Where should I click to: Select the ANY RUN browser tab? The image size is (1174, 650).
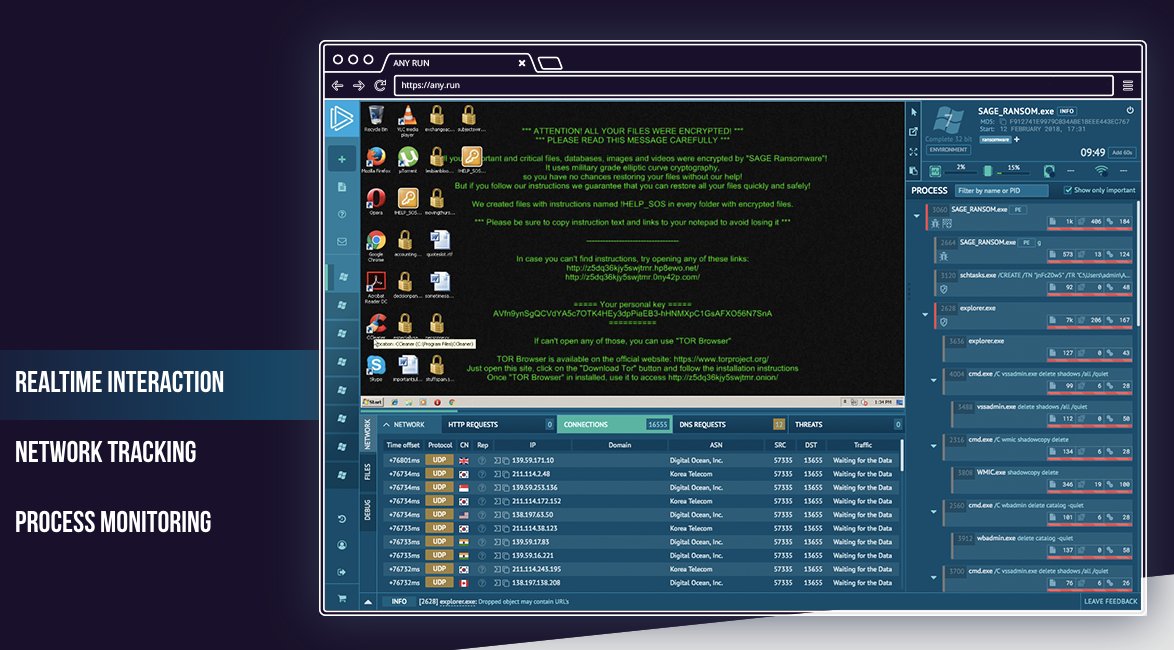pyautogui.click(x=458, y=63)
